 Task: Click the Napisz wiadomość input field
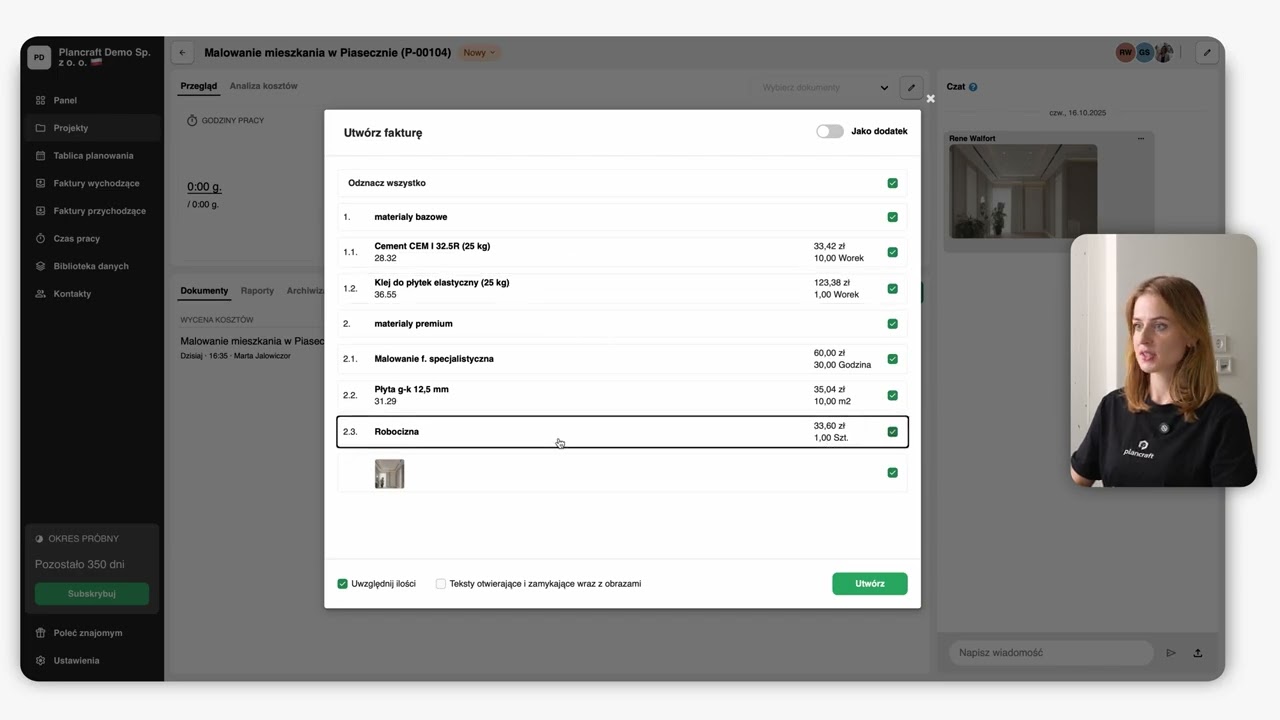coord(1050,653)
